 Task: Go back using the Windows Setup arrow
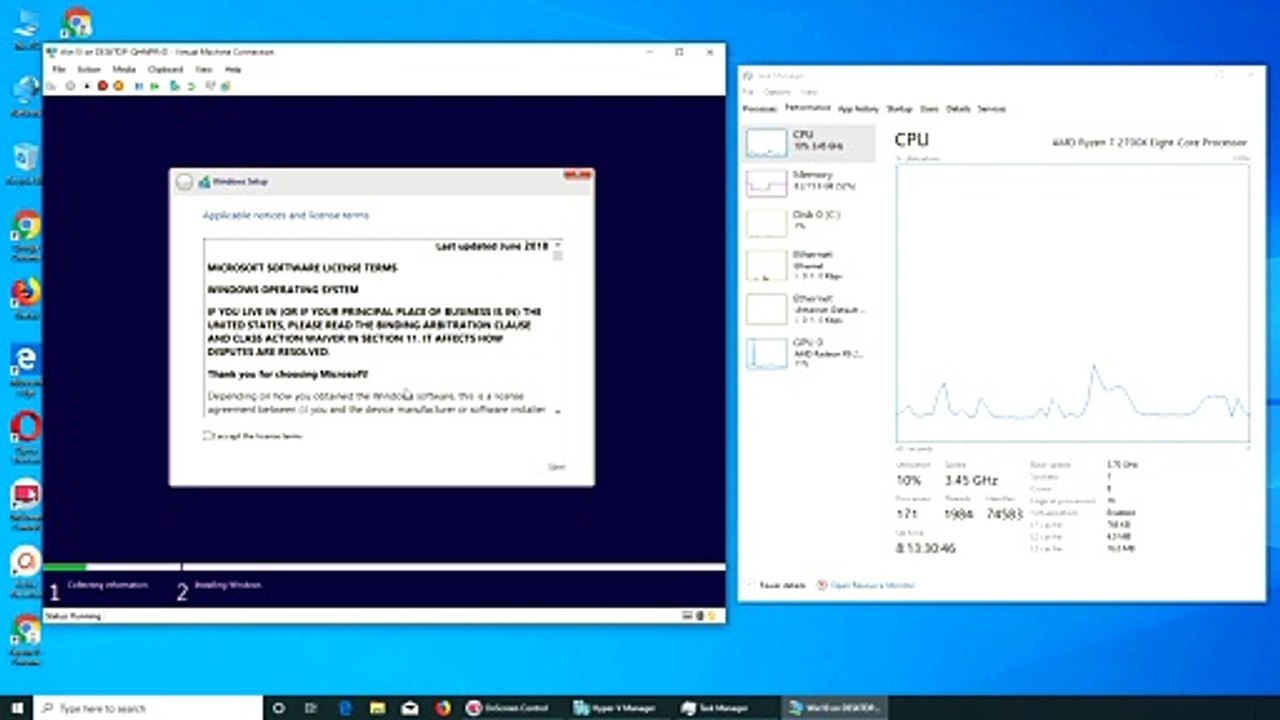[x=184, y=182]
